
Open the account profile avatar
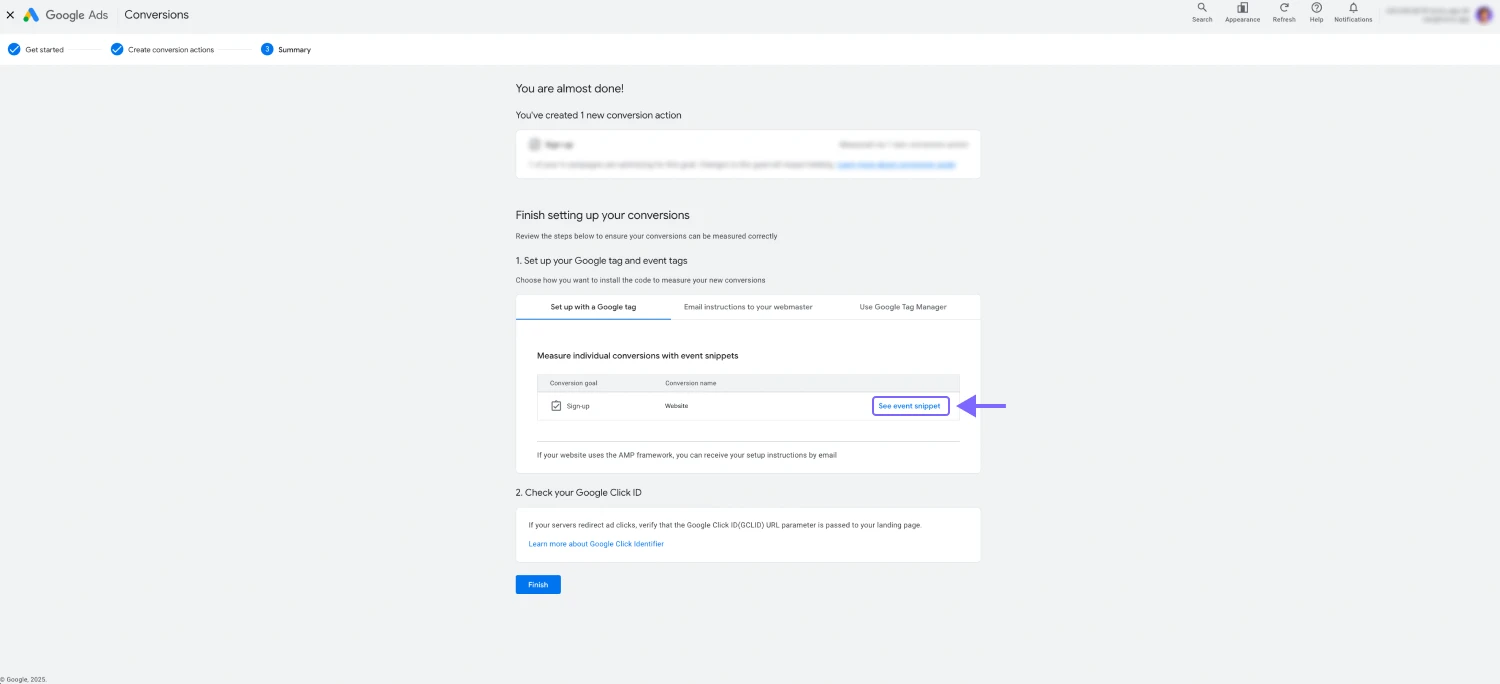coord(1484,14)
